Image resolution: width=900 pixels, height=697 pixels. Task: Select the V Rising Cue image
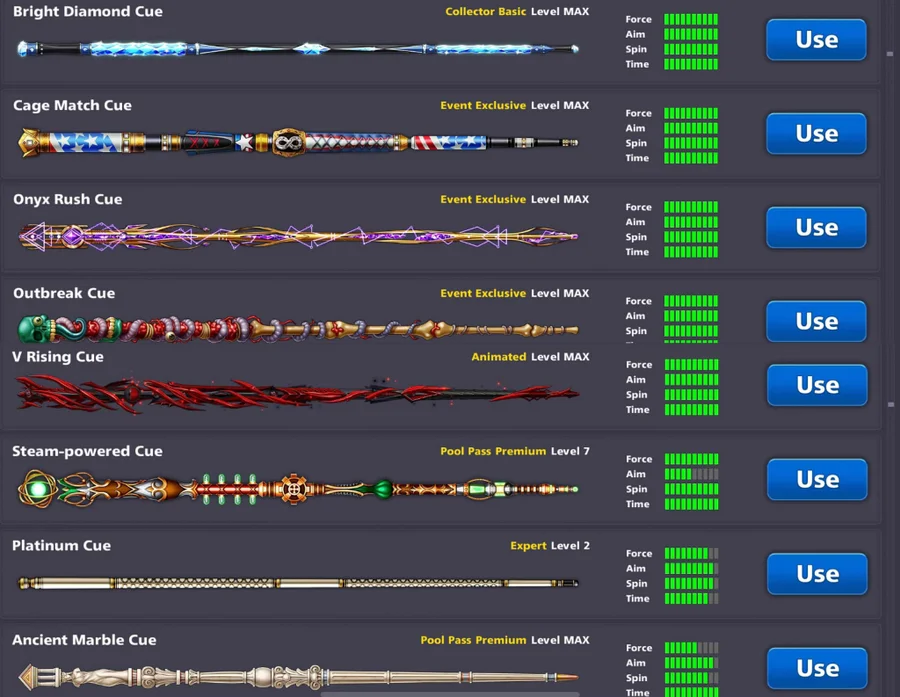(x=298, y=394)
